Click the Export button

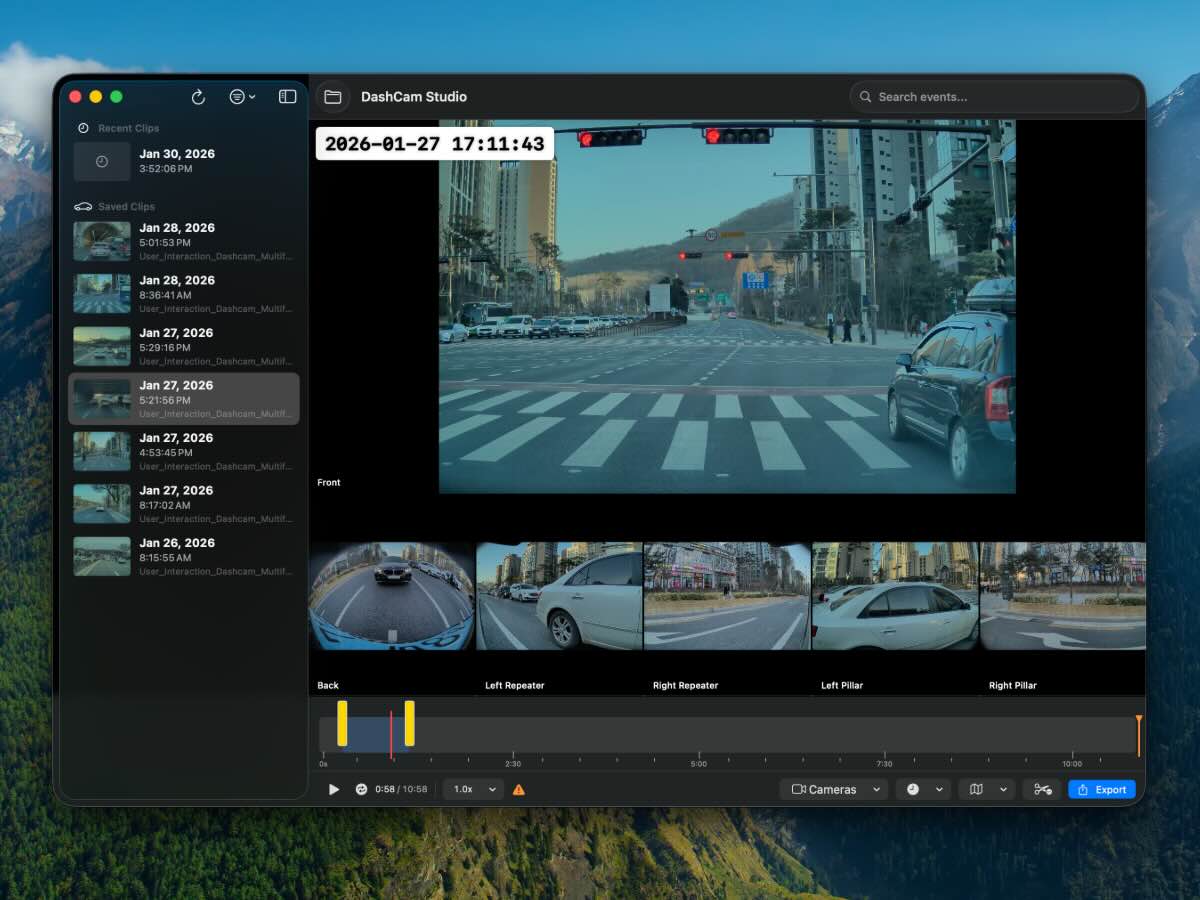1102,789
